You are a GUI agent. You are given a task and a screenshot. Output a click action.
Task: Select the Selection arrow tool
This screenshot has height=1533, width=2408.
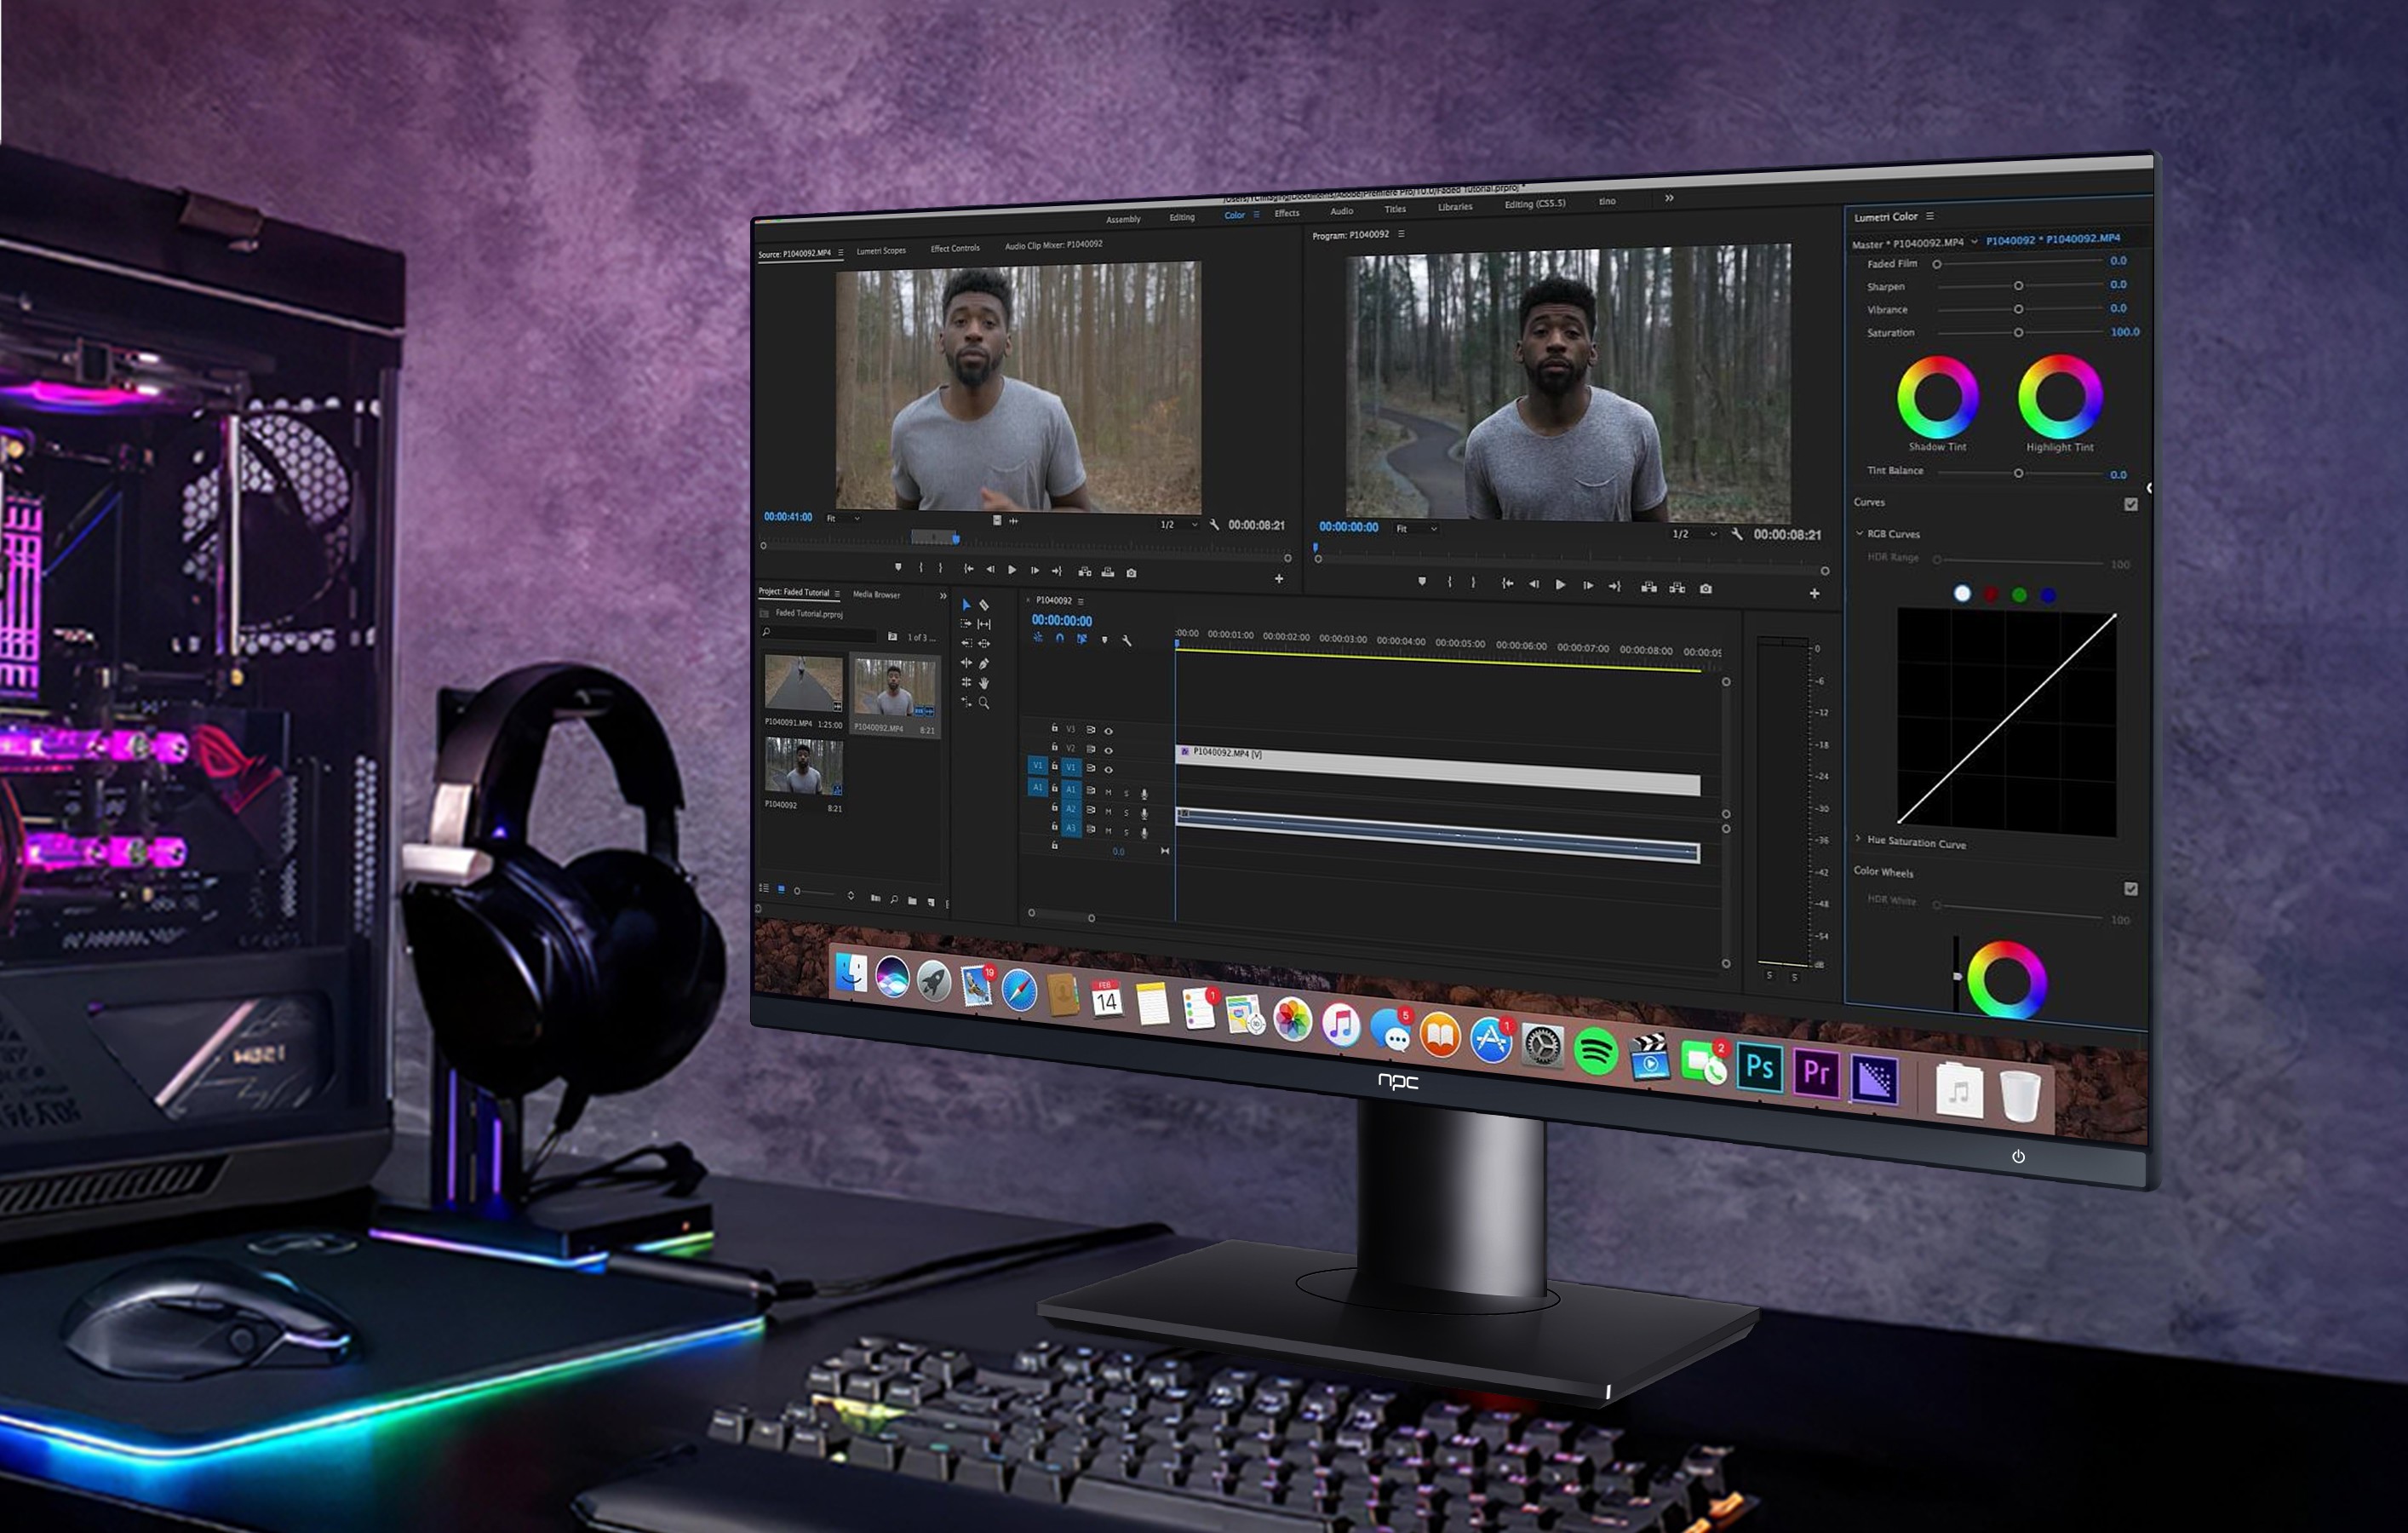pyautogui.click(x=966, y=604)
